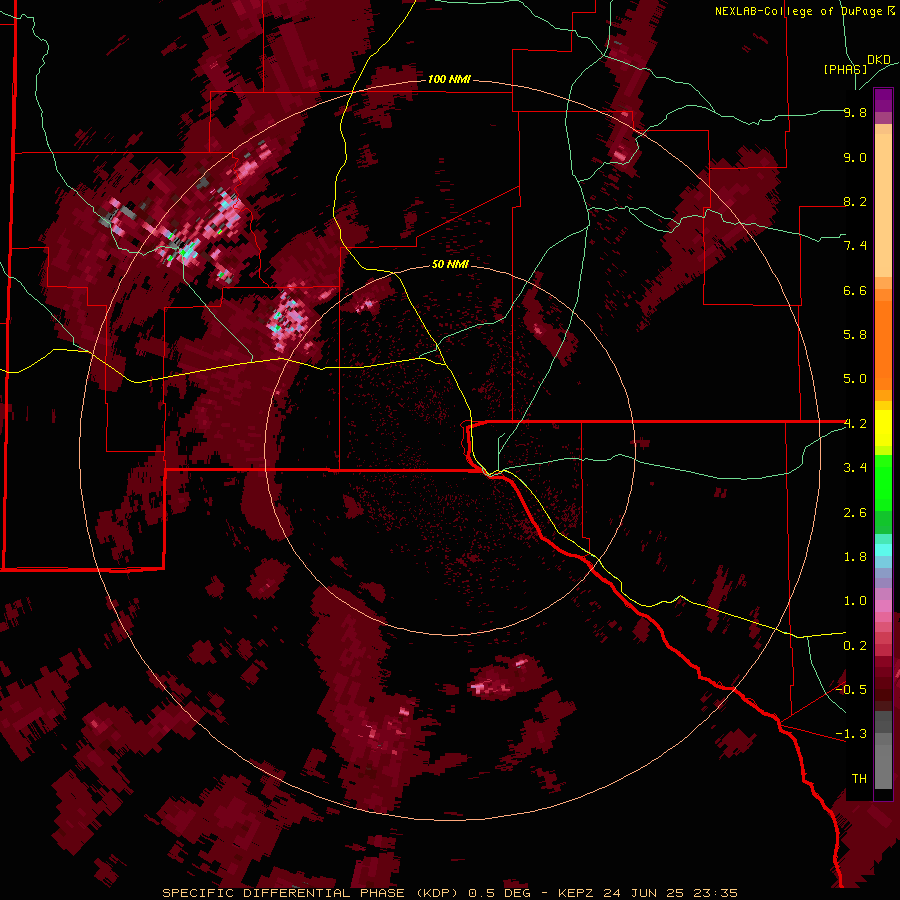Click the 0.2 value on the color scale
Image resolution: width=900 pixels, height=900 pixels.
click(855, 646)
